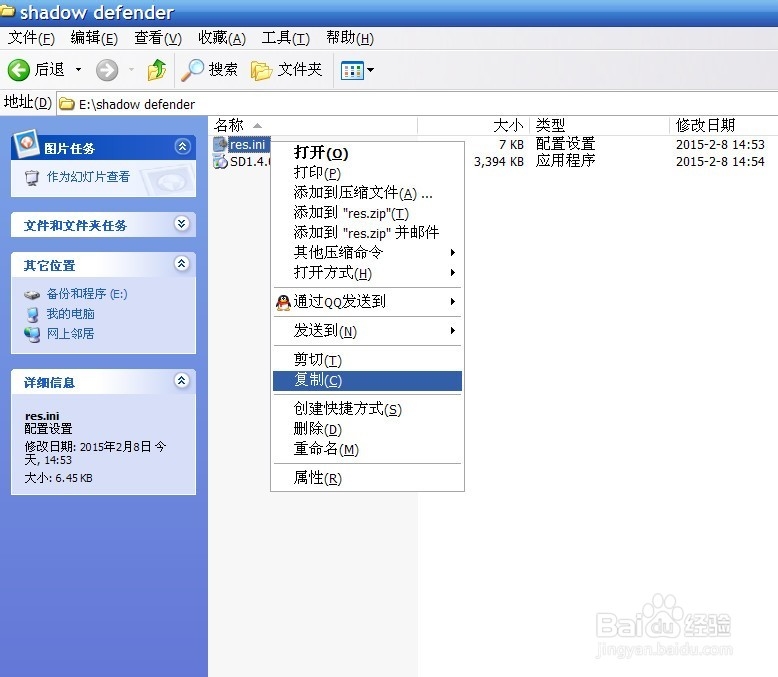Click the res.ini file icon
This screenshot has height=677, width=778.
(220, 144)
